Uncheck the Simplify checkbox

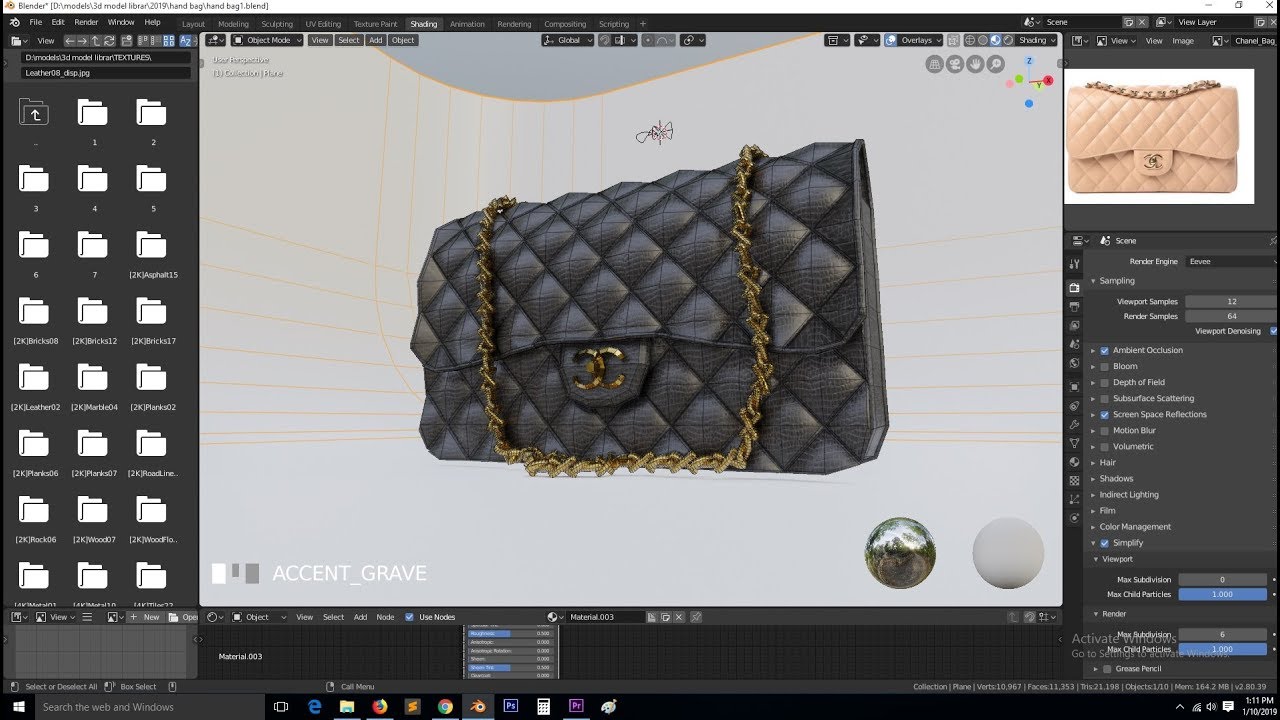(x=1105, y=543)
